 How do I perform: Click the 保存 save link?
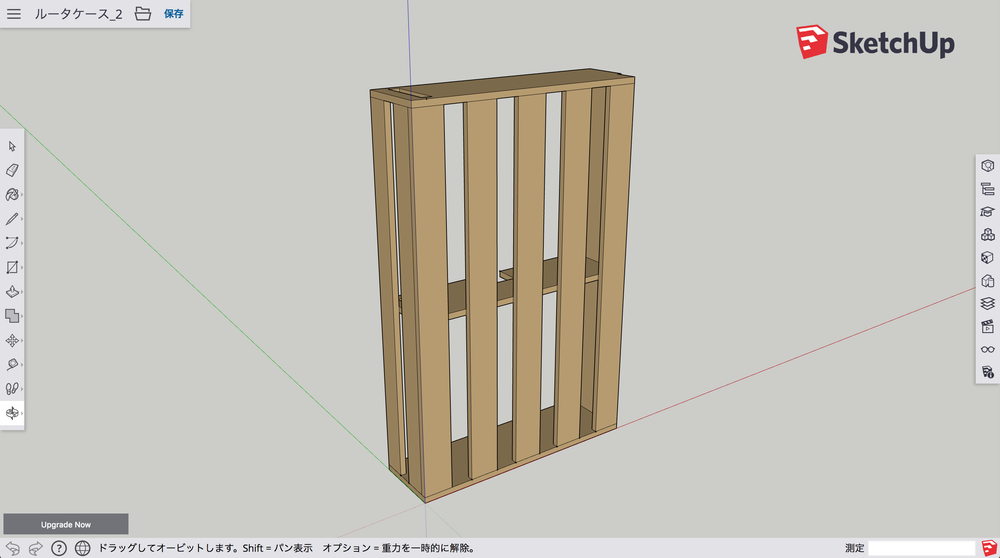(173, 13)
